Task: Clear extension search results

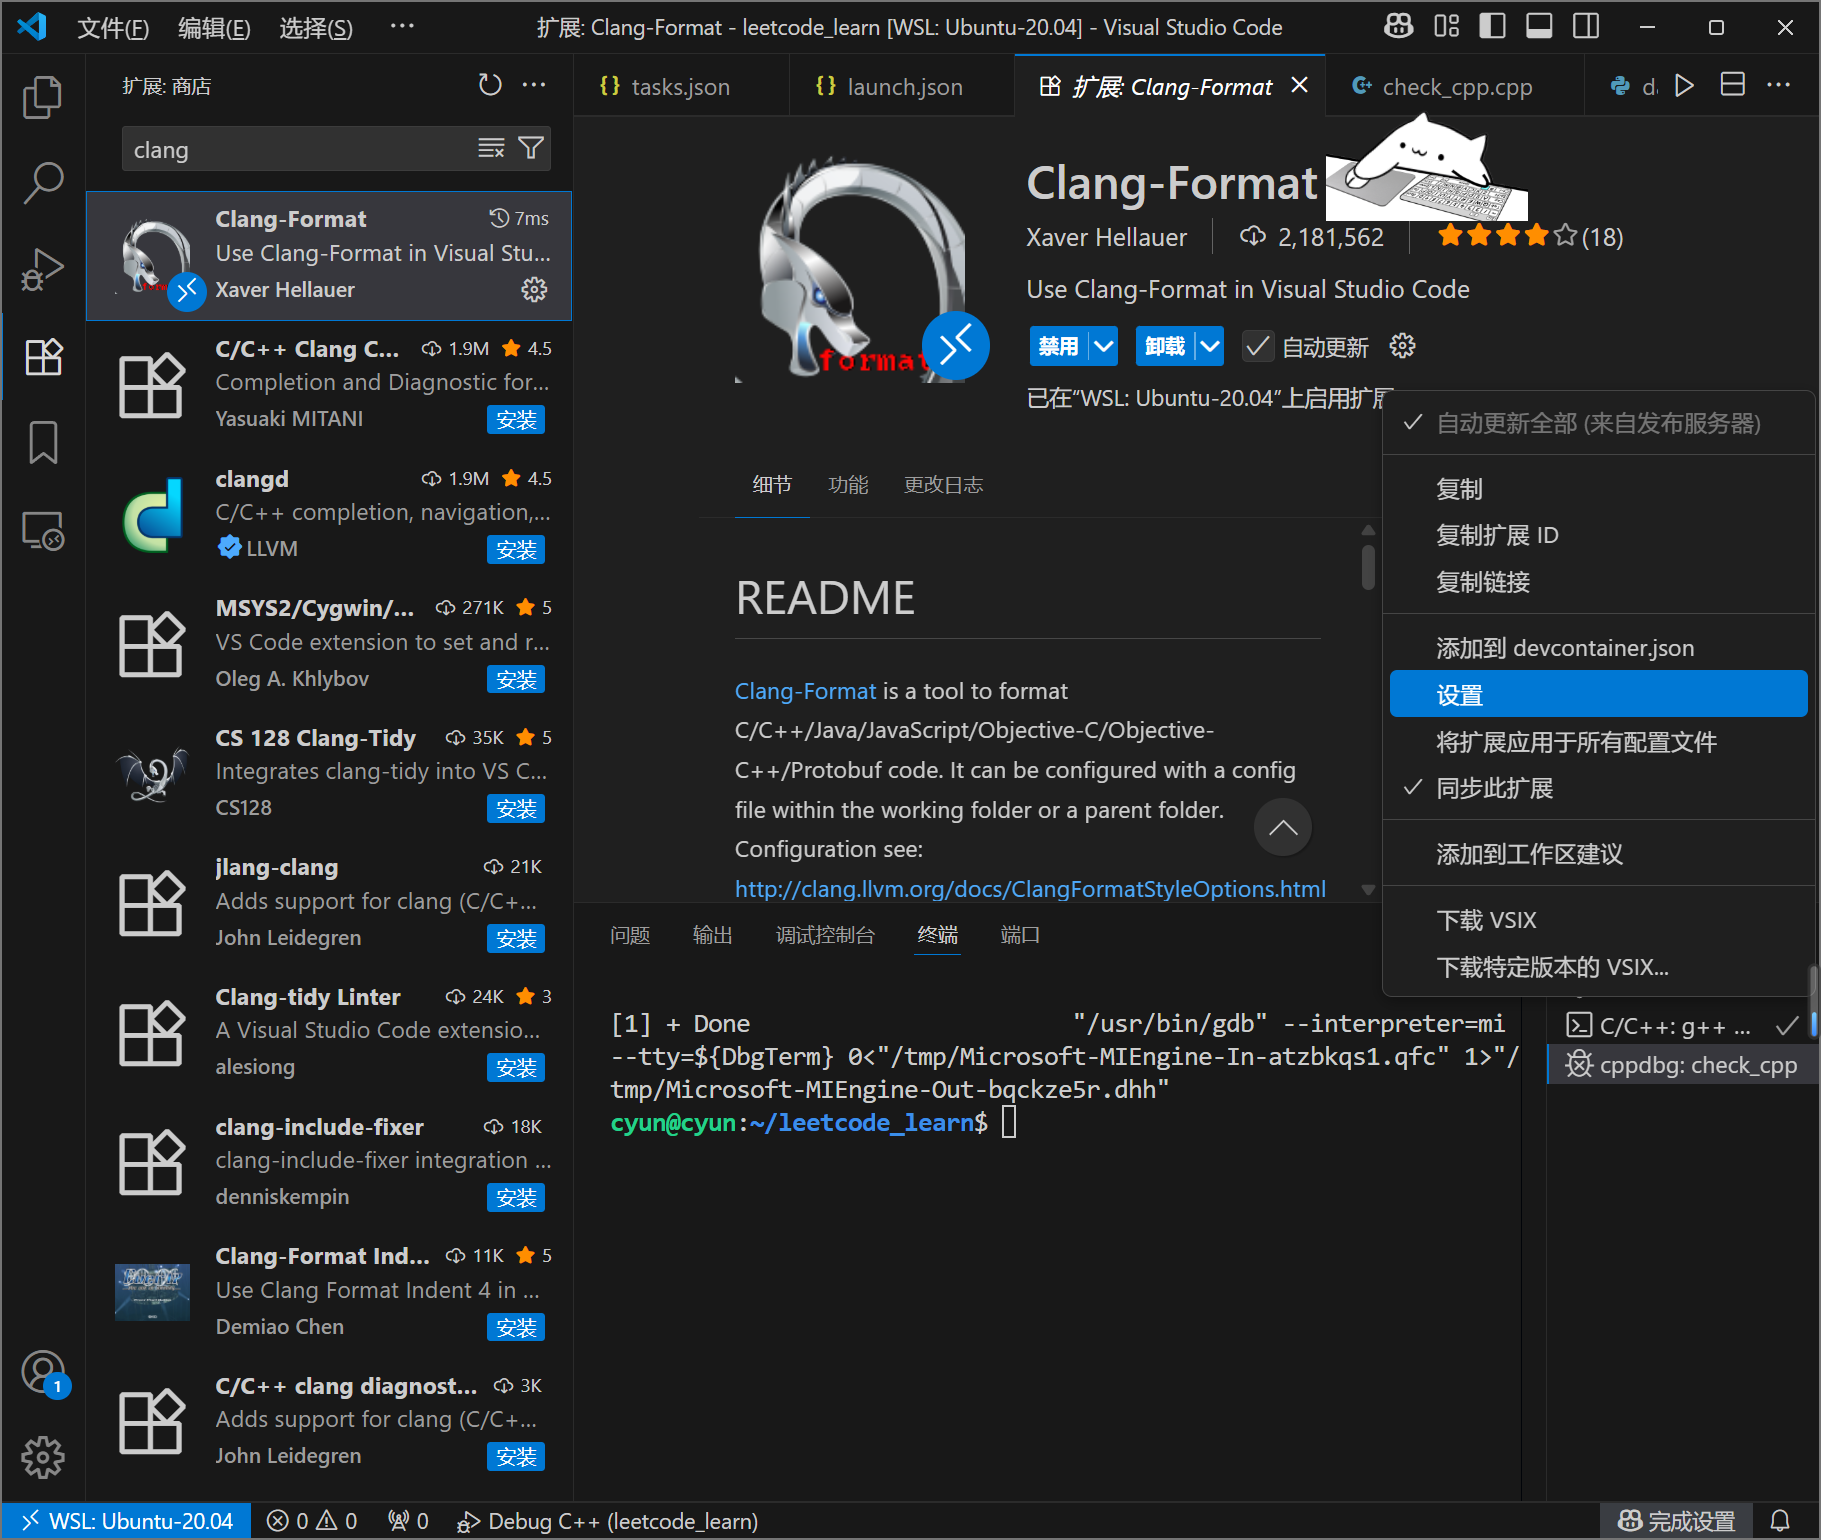Action: [491, 148]
